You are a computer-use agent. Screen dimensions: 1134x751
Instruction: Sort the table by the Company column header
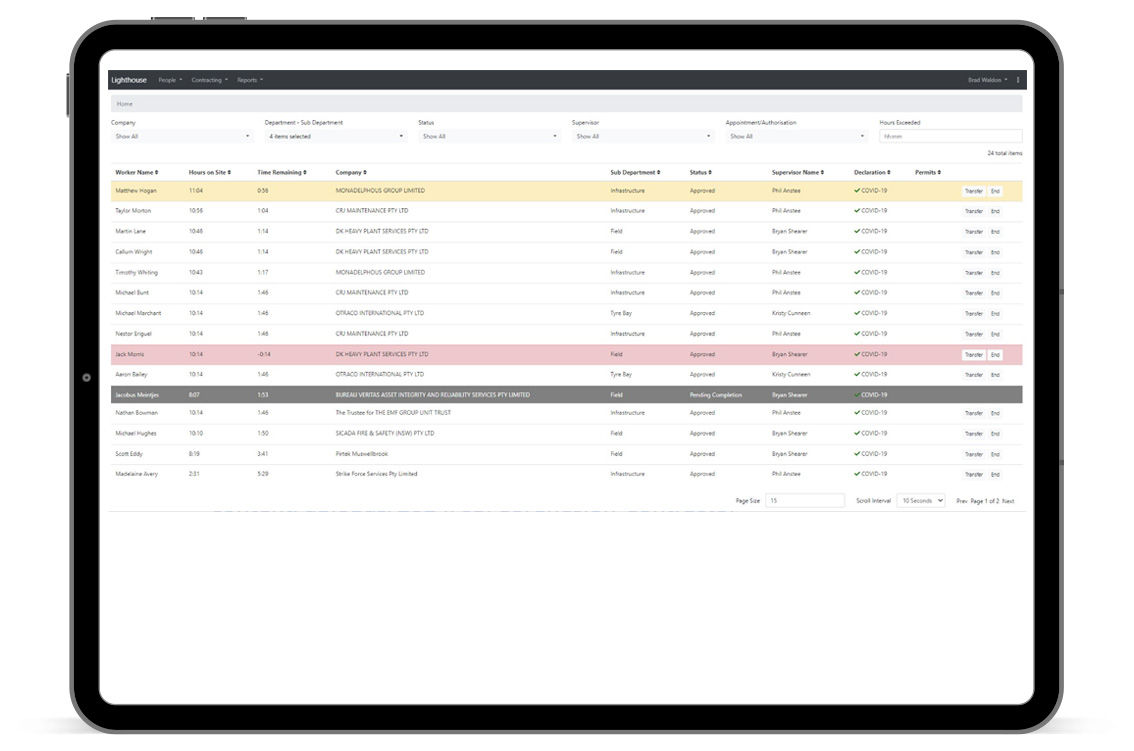pos(351,172)
